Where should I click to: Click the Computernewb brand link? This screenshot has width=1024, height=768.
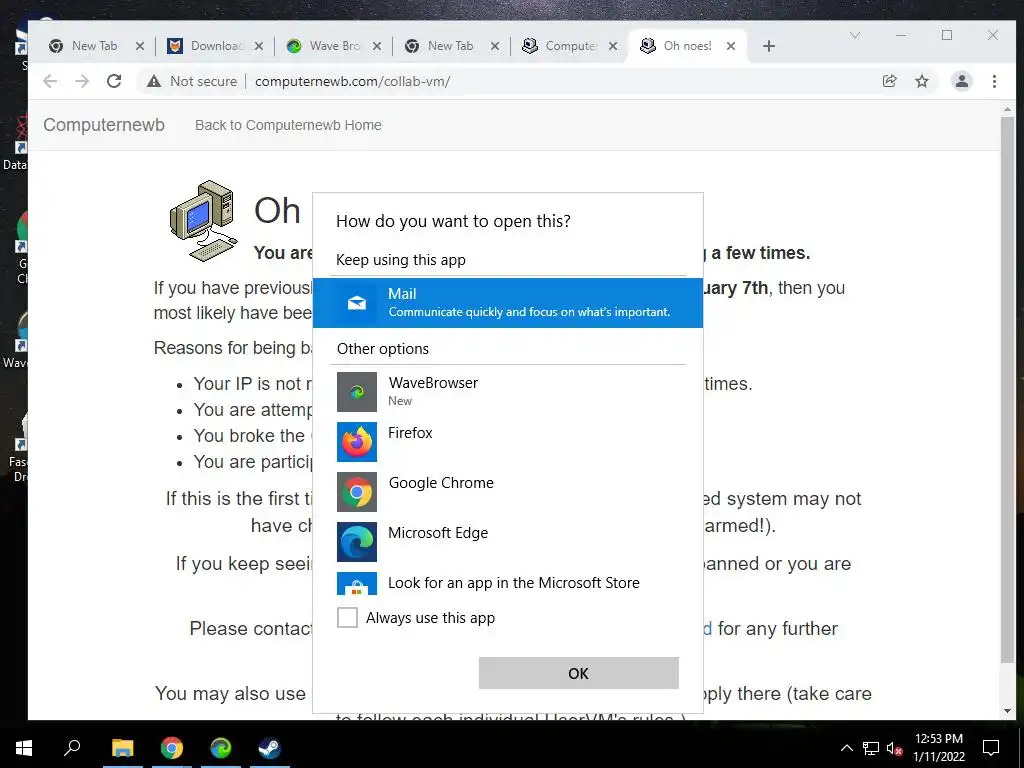(104, 125)
